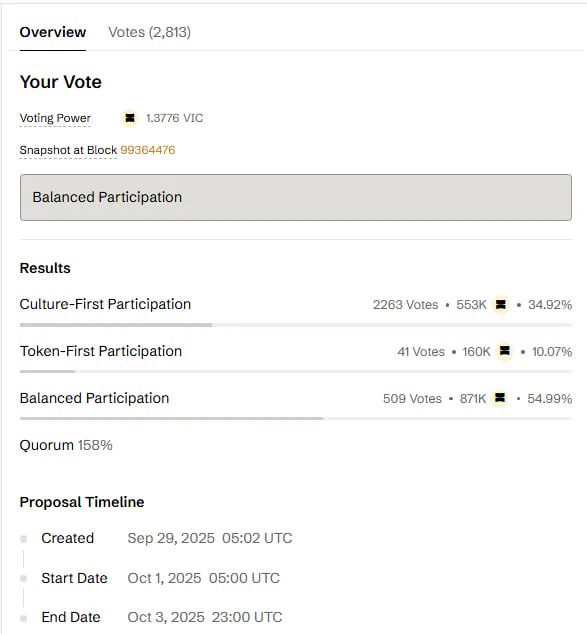Click the Start Date timeline marker dot
Viewport: 587px width, 634px height.
pyautogui.click(x=23, y=578)
